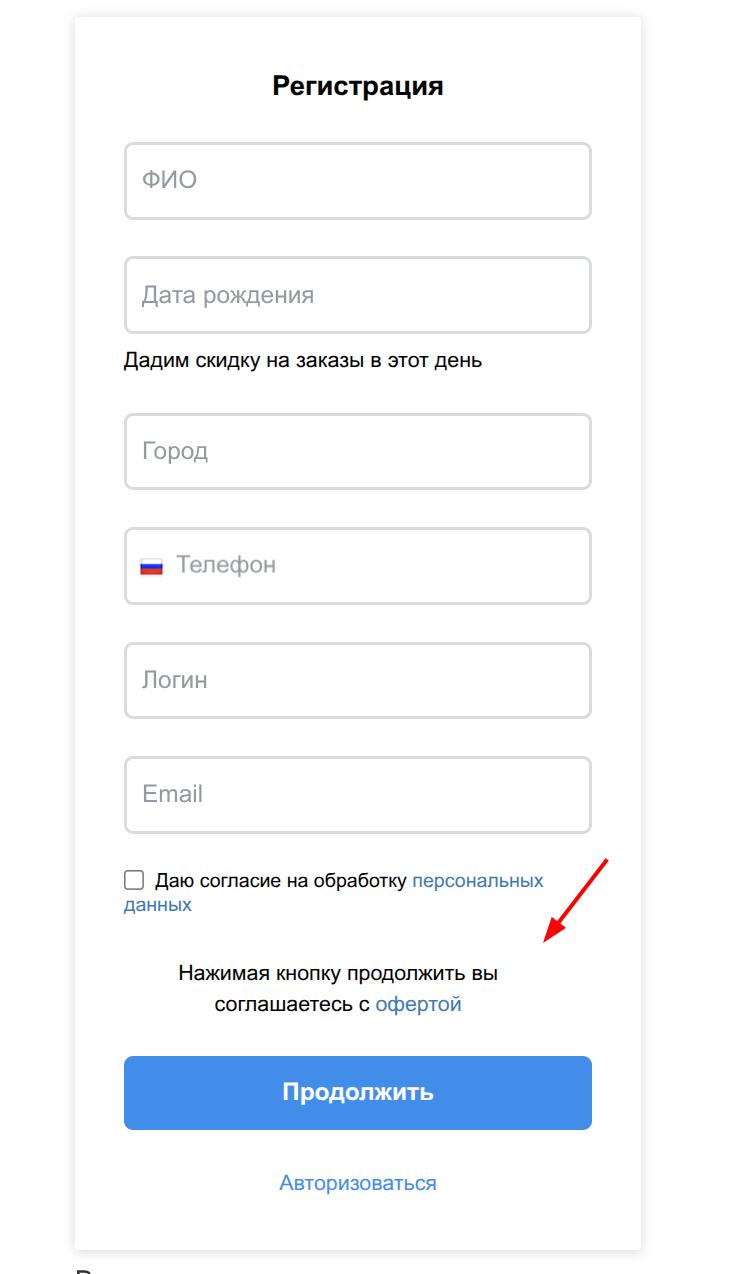Screen dimensions: 735x1274
Task: Open the офертой link
Action: [418, 1004]
